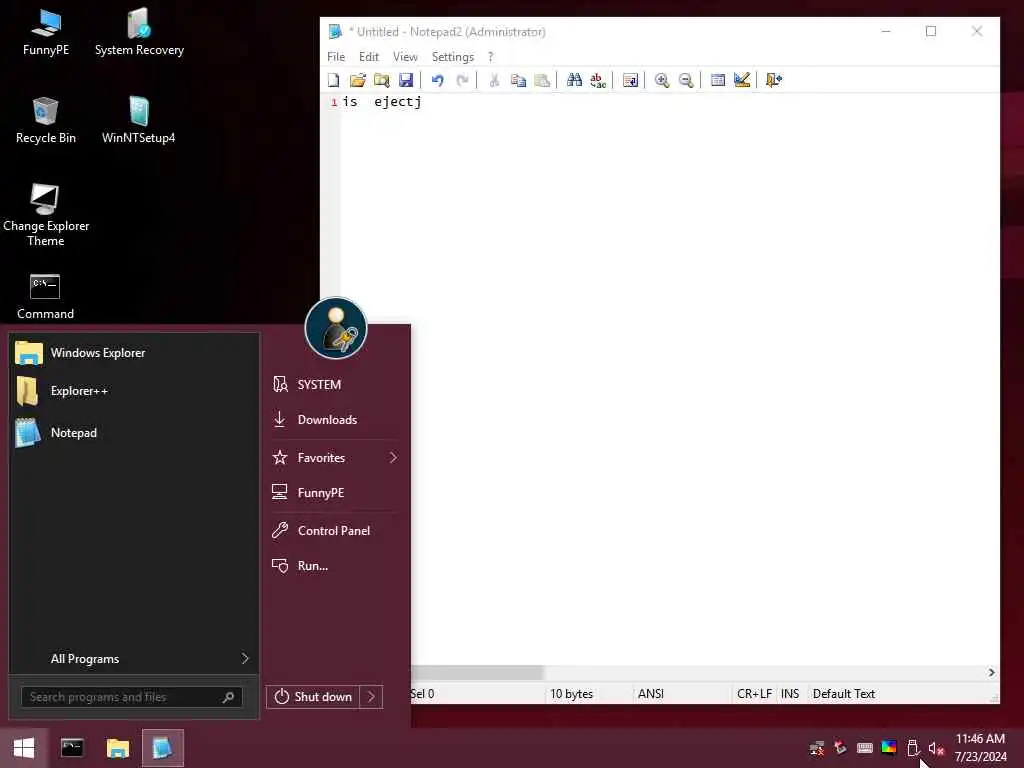The width and height of the screenshot is (1024, 768).
Task: Click the Undo arrow icon
Action: (x=438, y=80)
